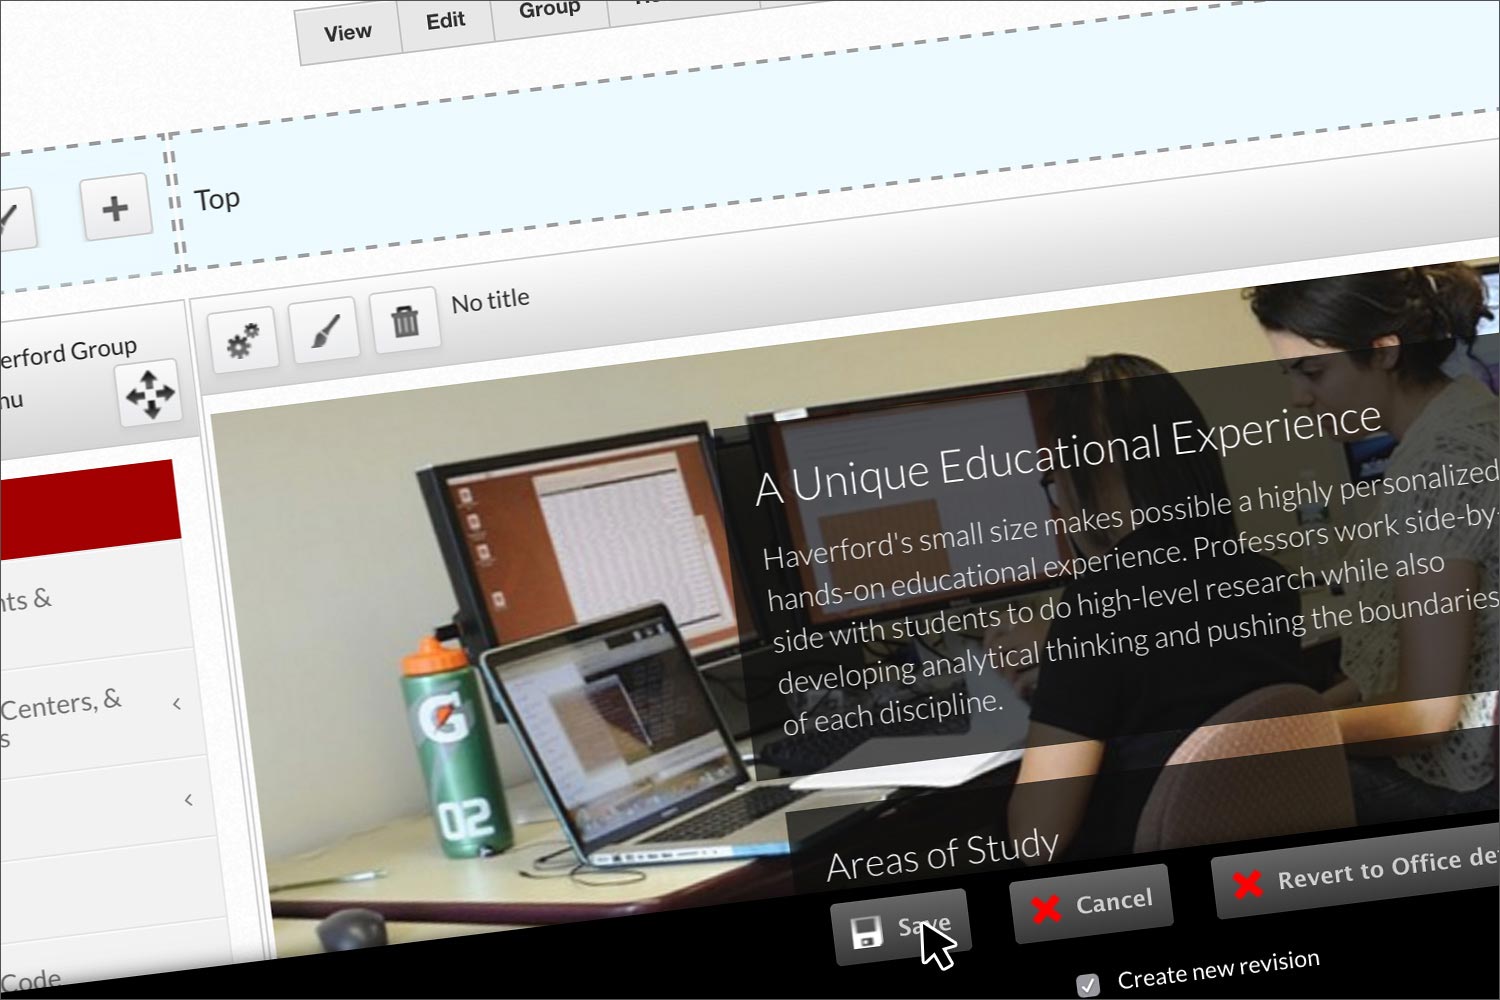Open pane settings gears icon
The image size is (1500, 1000).
point(242,340)
